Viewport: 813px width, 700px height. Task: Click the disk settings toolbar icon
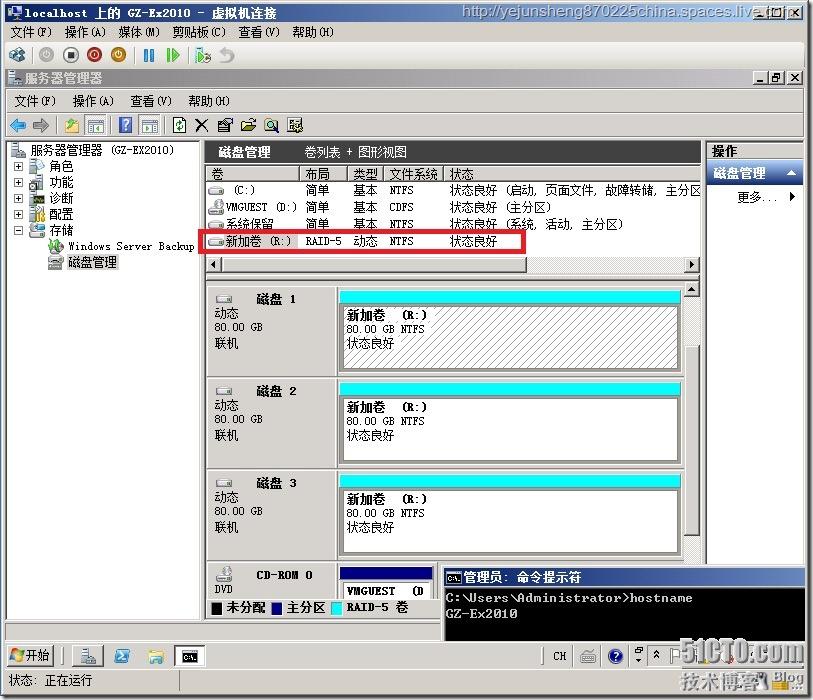click(x=295, y=125)
